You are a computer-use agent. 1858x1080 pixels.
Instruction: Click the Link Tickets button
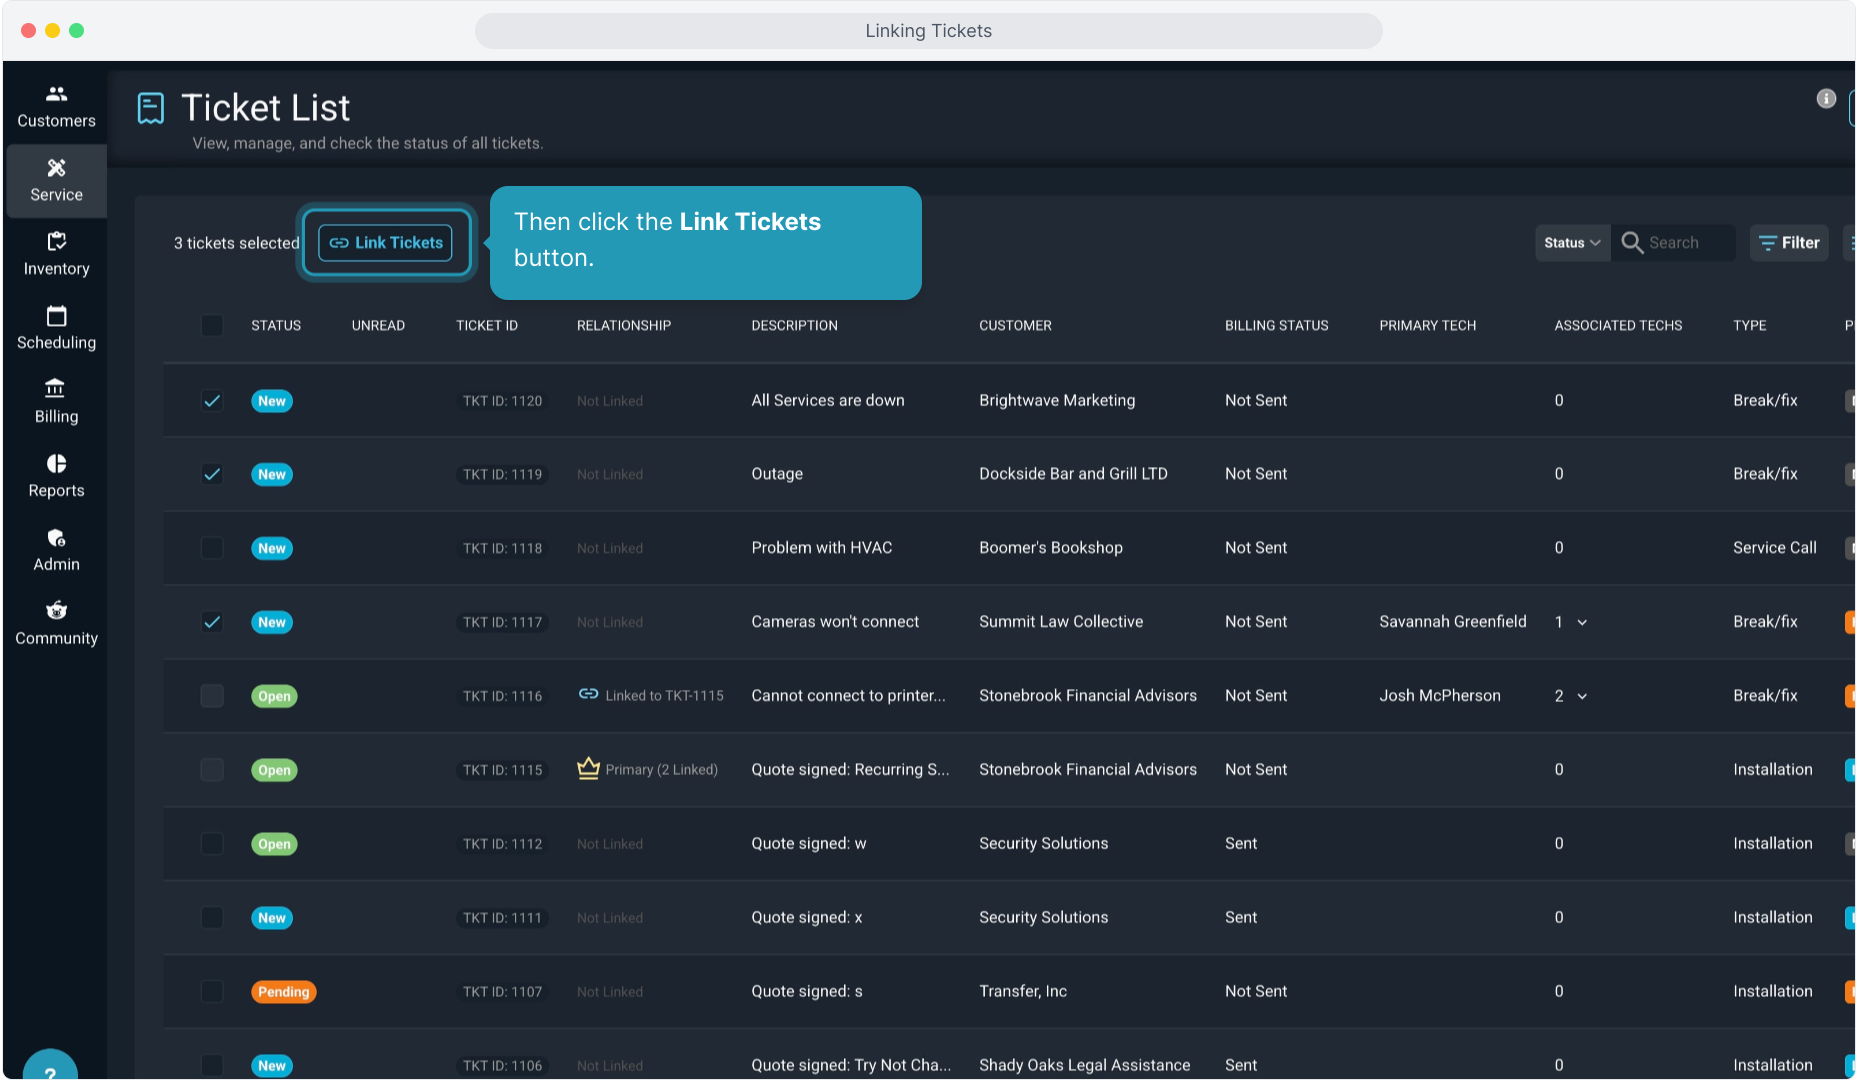click(386, 243)
